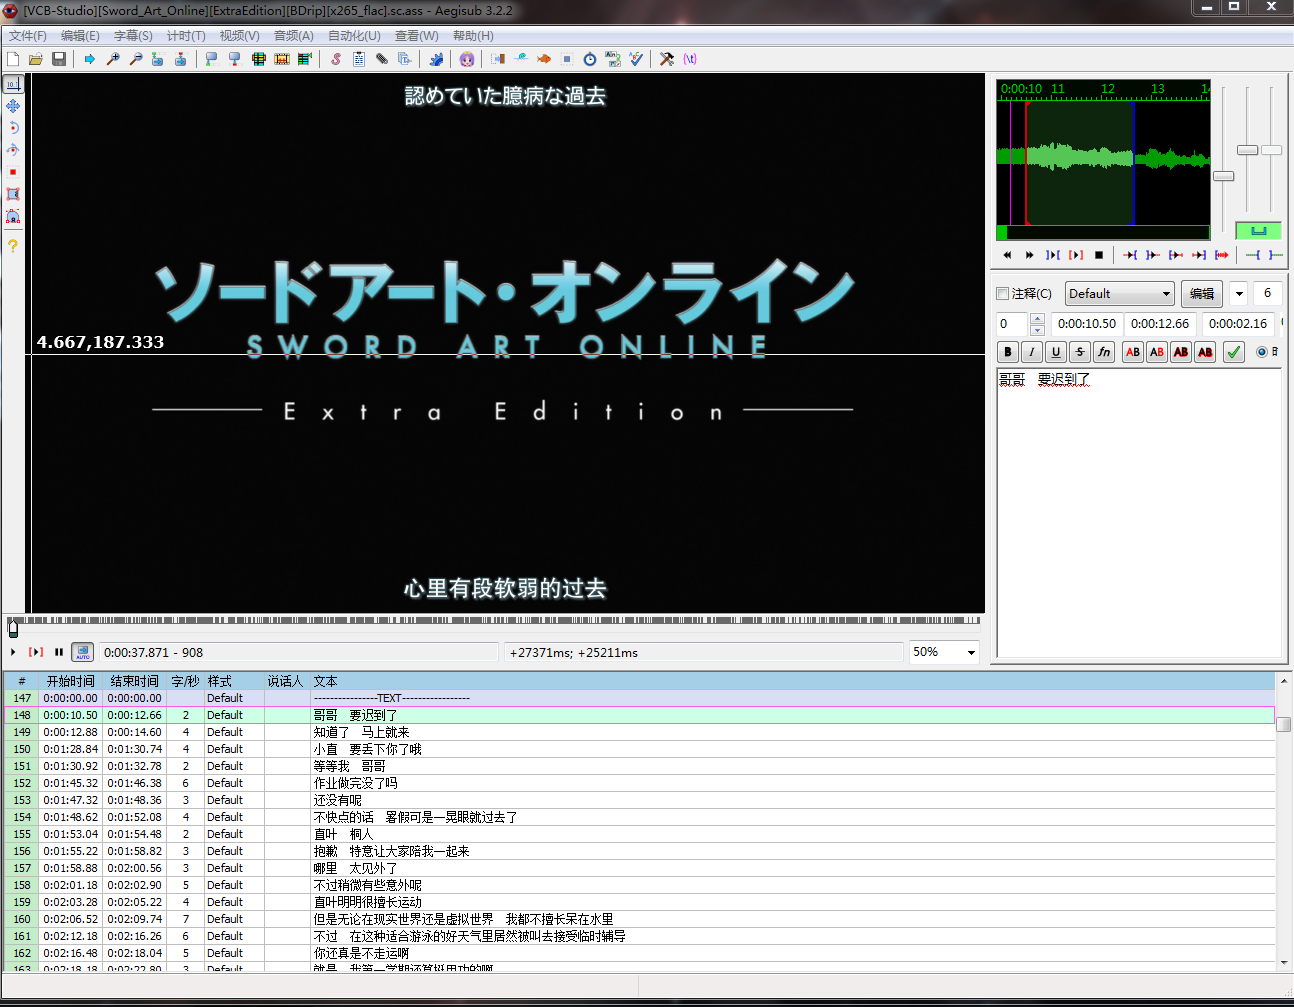Launch ASSDraw anime girl icon

[x=467, y=59]
